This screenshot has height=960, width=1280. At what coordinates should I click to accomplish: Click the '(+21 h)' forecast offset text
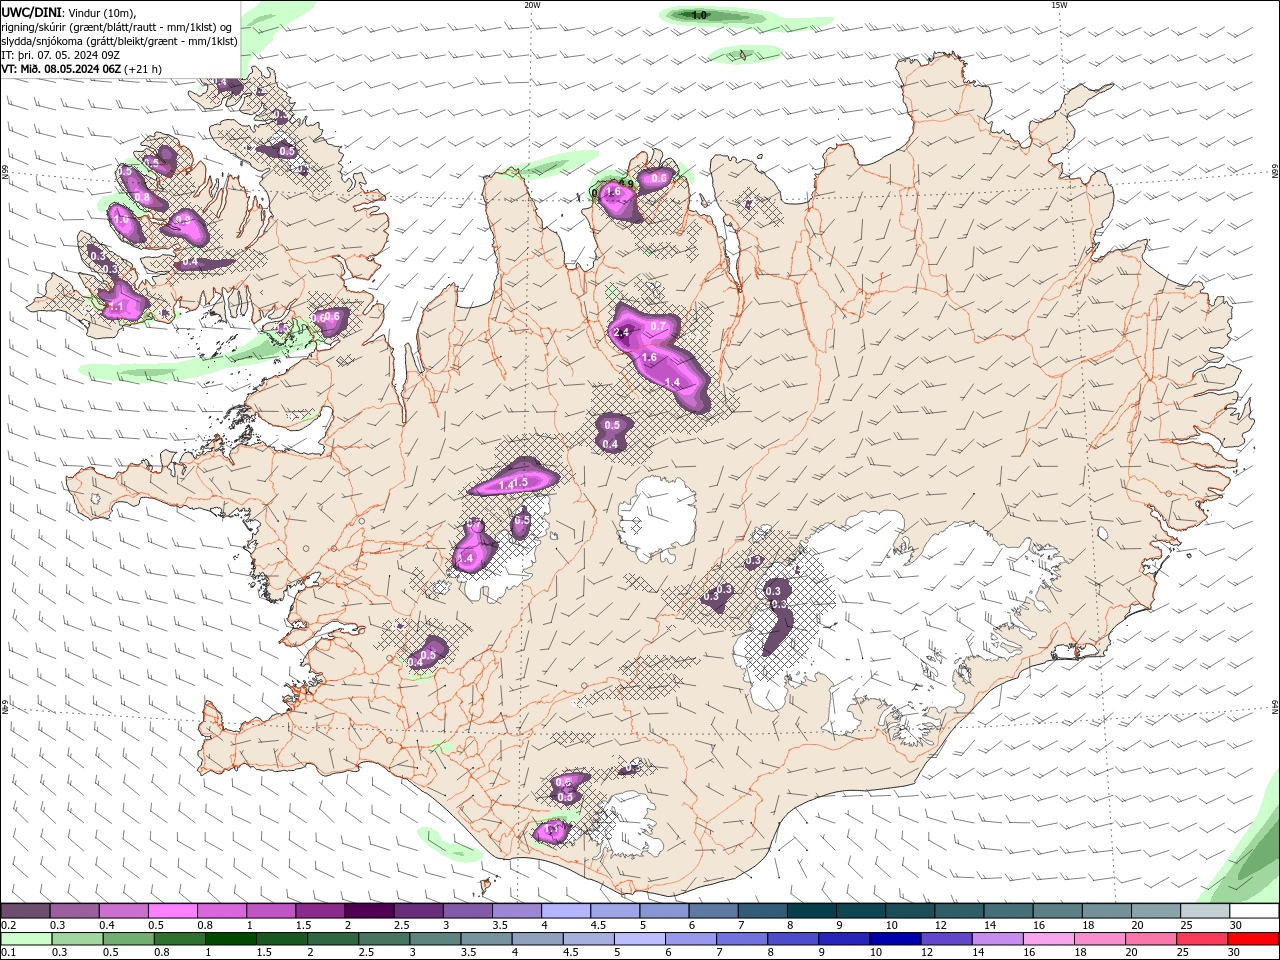[144, 69]
